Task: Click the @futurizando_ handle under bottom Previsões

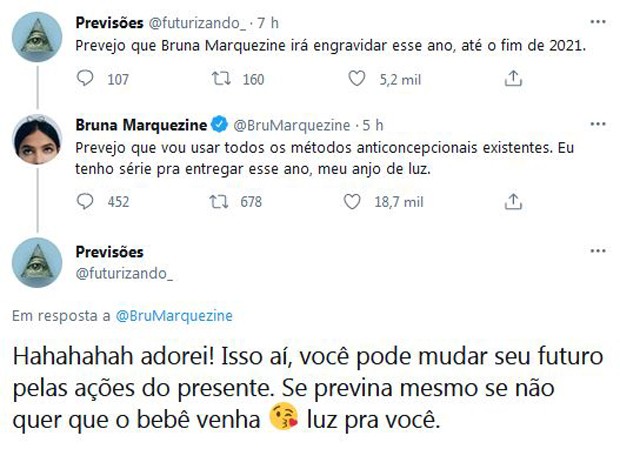Action: click(x=124, y=272)
